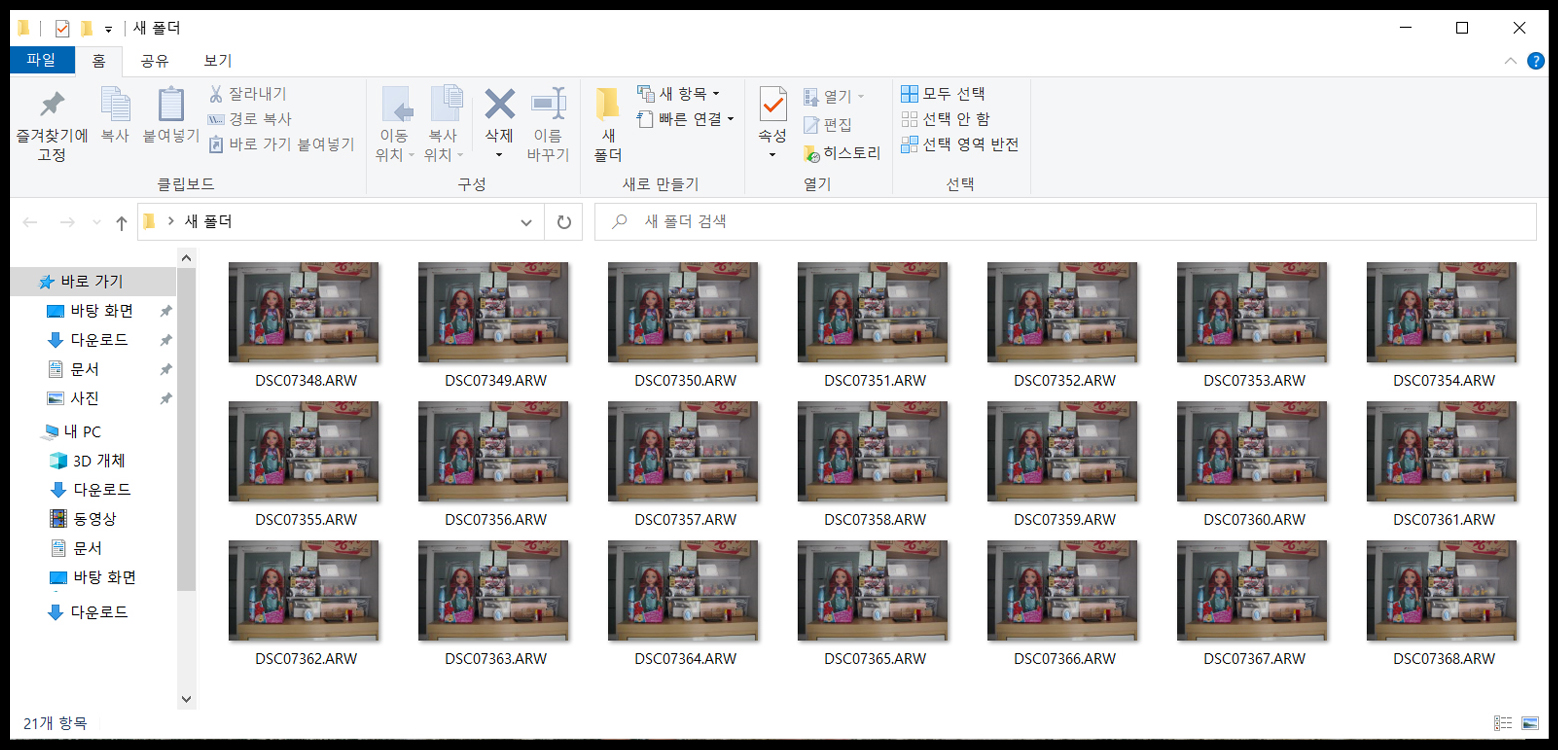The width and height of the screenshot is (1558, 750).
Task: Open pinned 다운로드 under Quick access
Action: [x=99, y=340]
